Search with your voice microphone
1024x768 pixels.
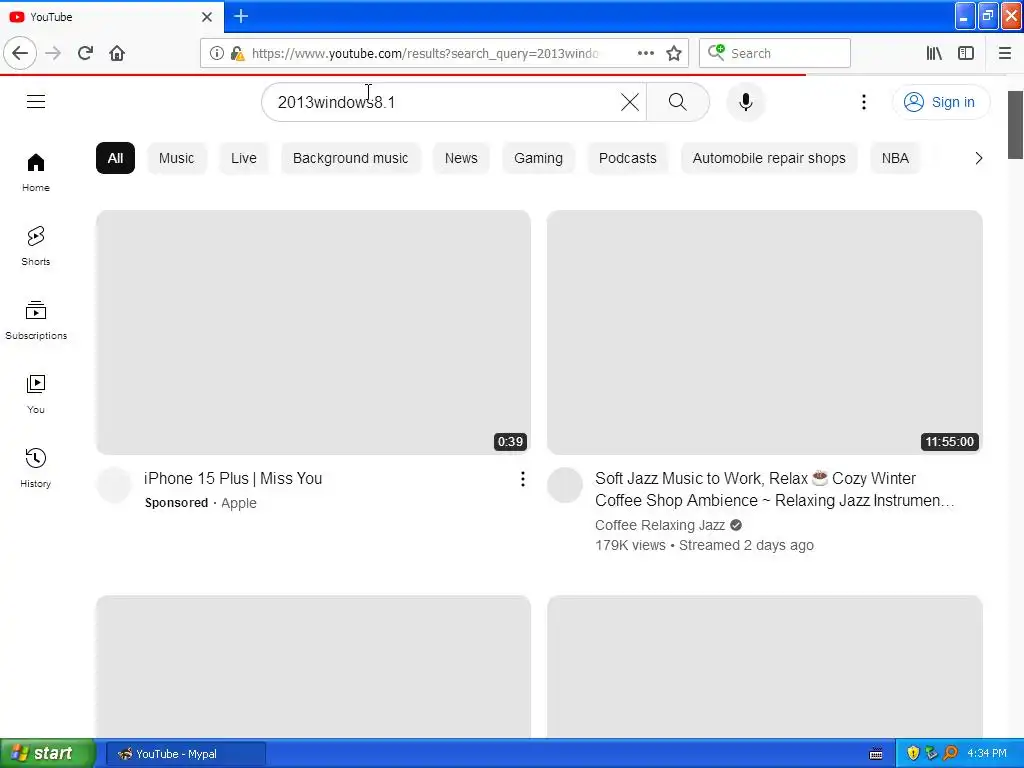pyautogui.click(x=746, y=102)
